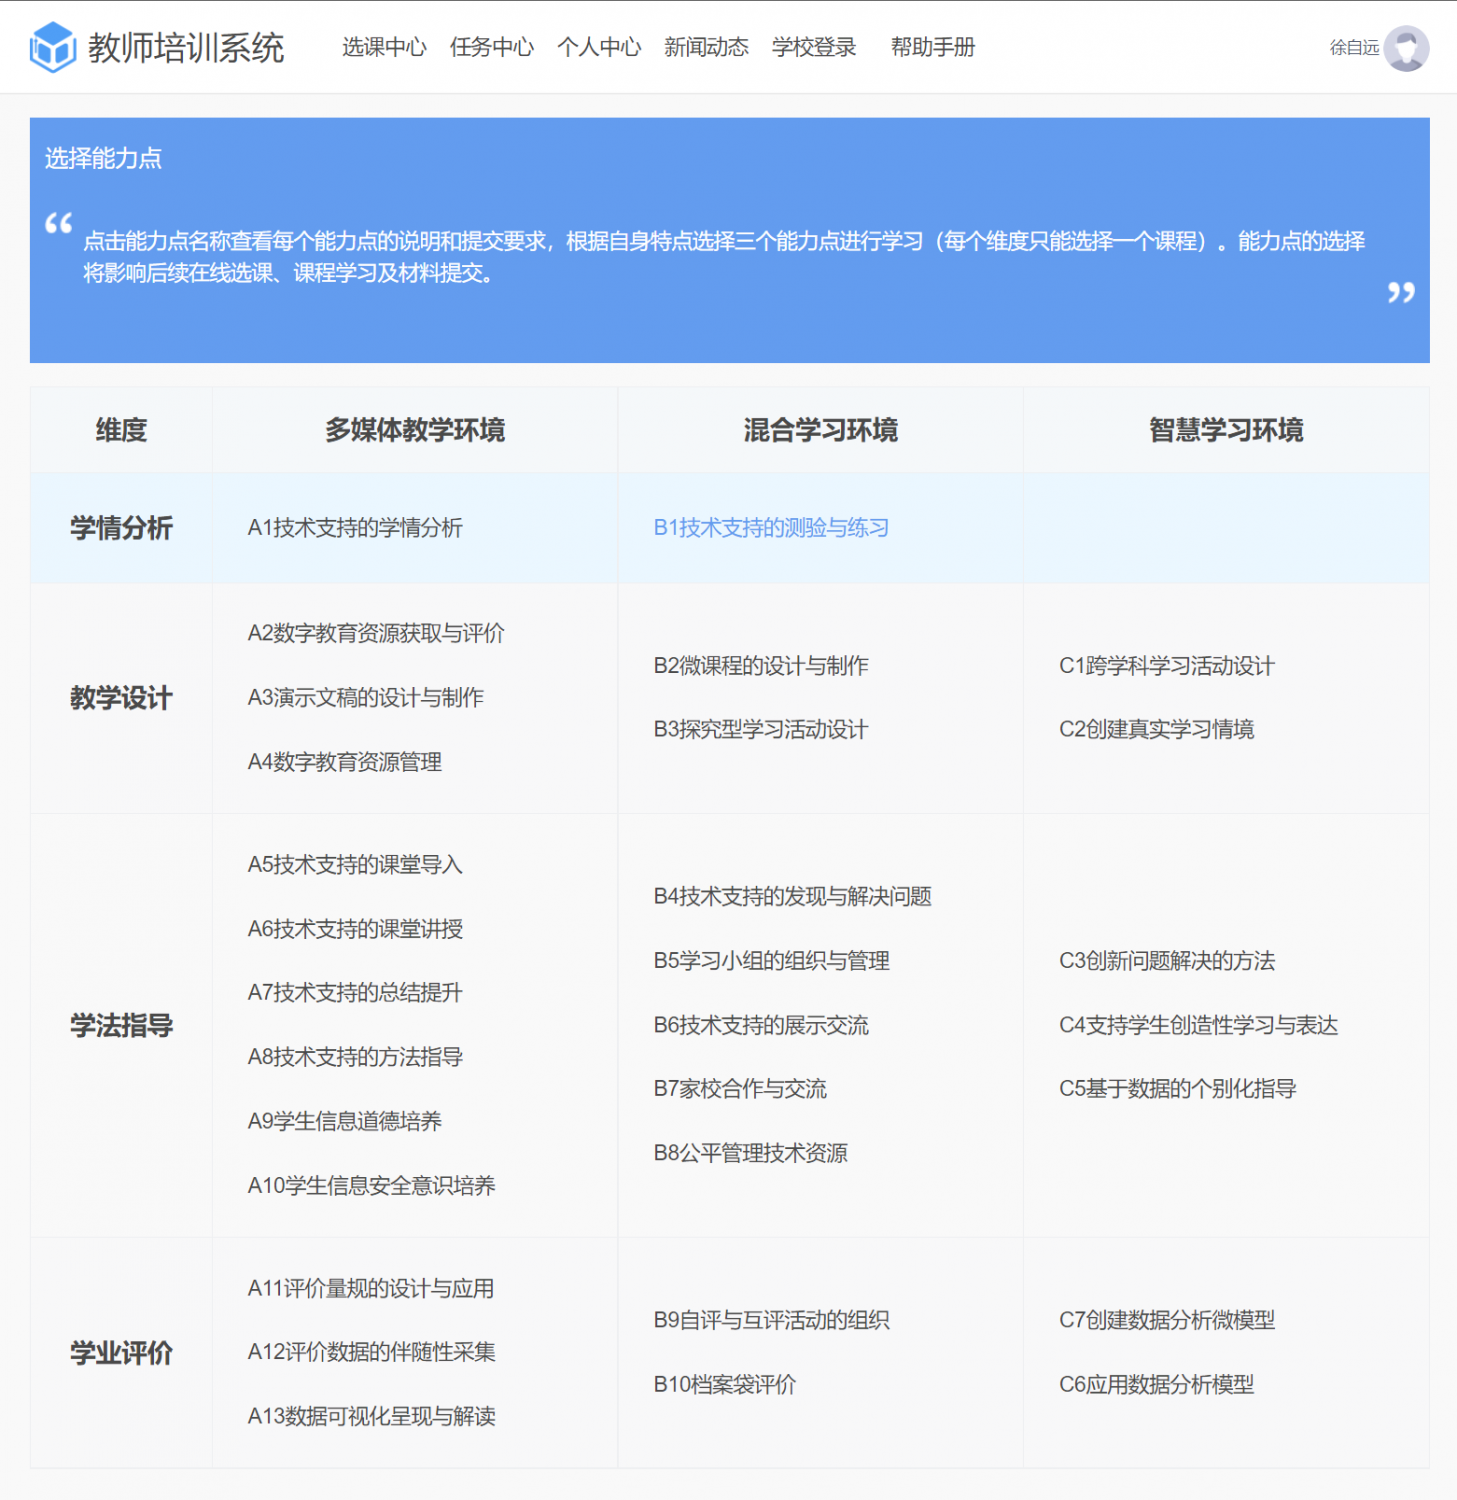Screen dimensions: 1457x1500
Task: Click the 多媒体教学环境 column header
Action: [x=415, y=430]
